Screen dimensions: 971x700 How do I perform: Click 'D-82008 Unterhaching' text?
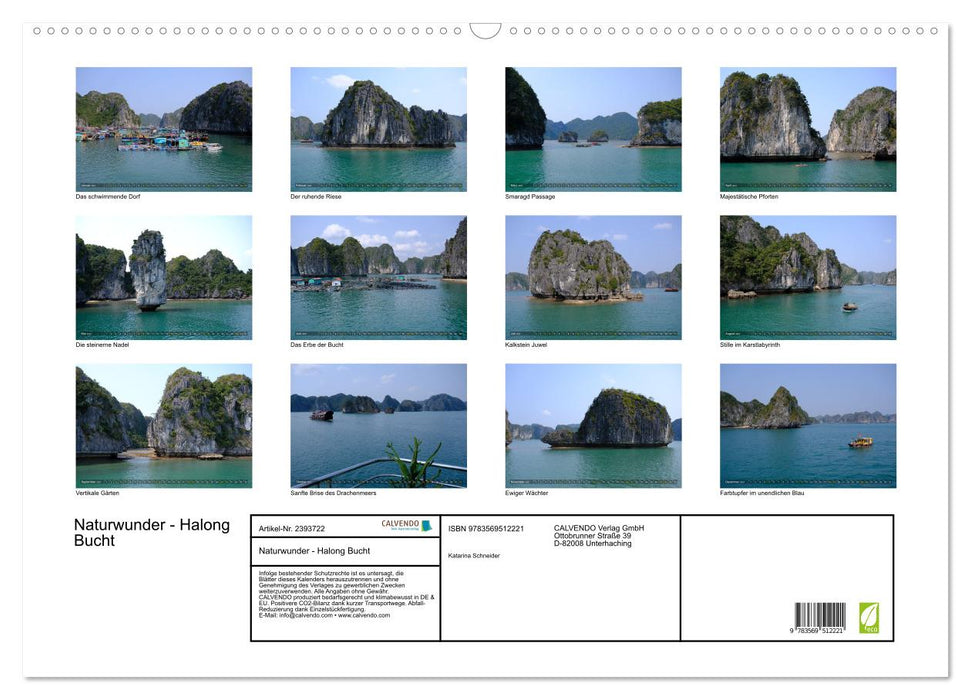pos(593,543)
